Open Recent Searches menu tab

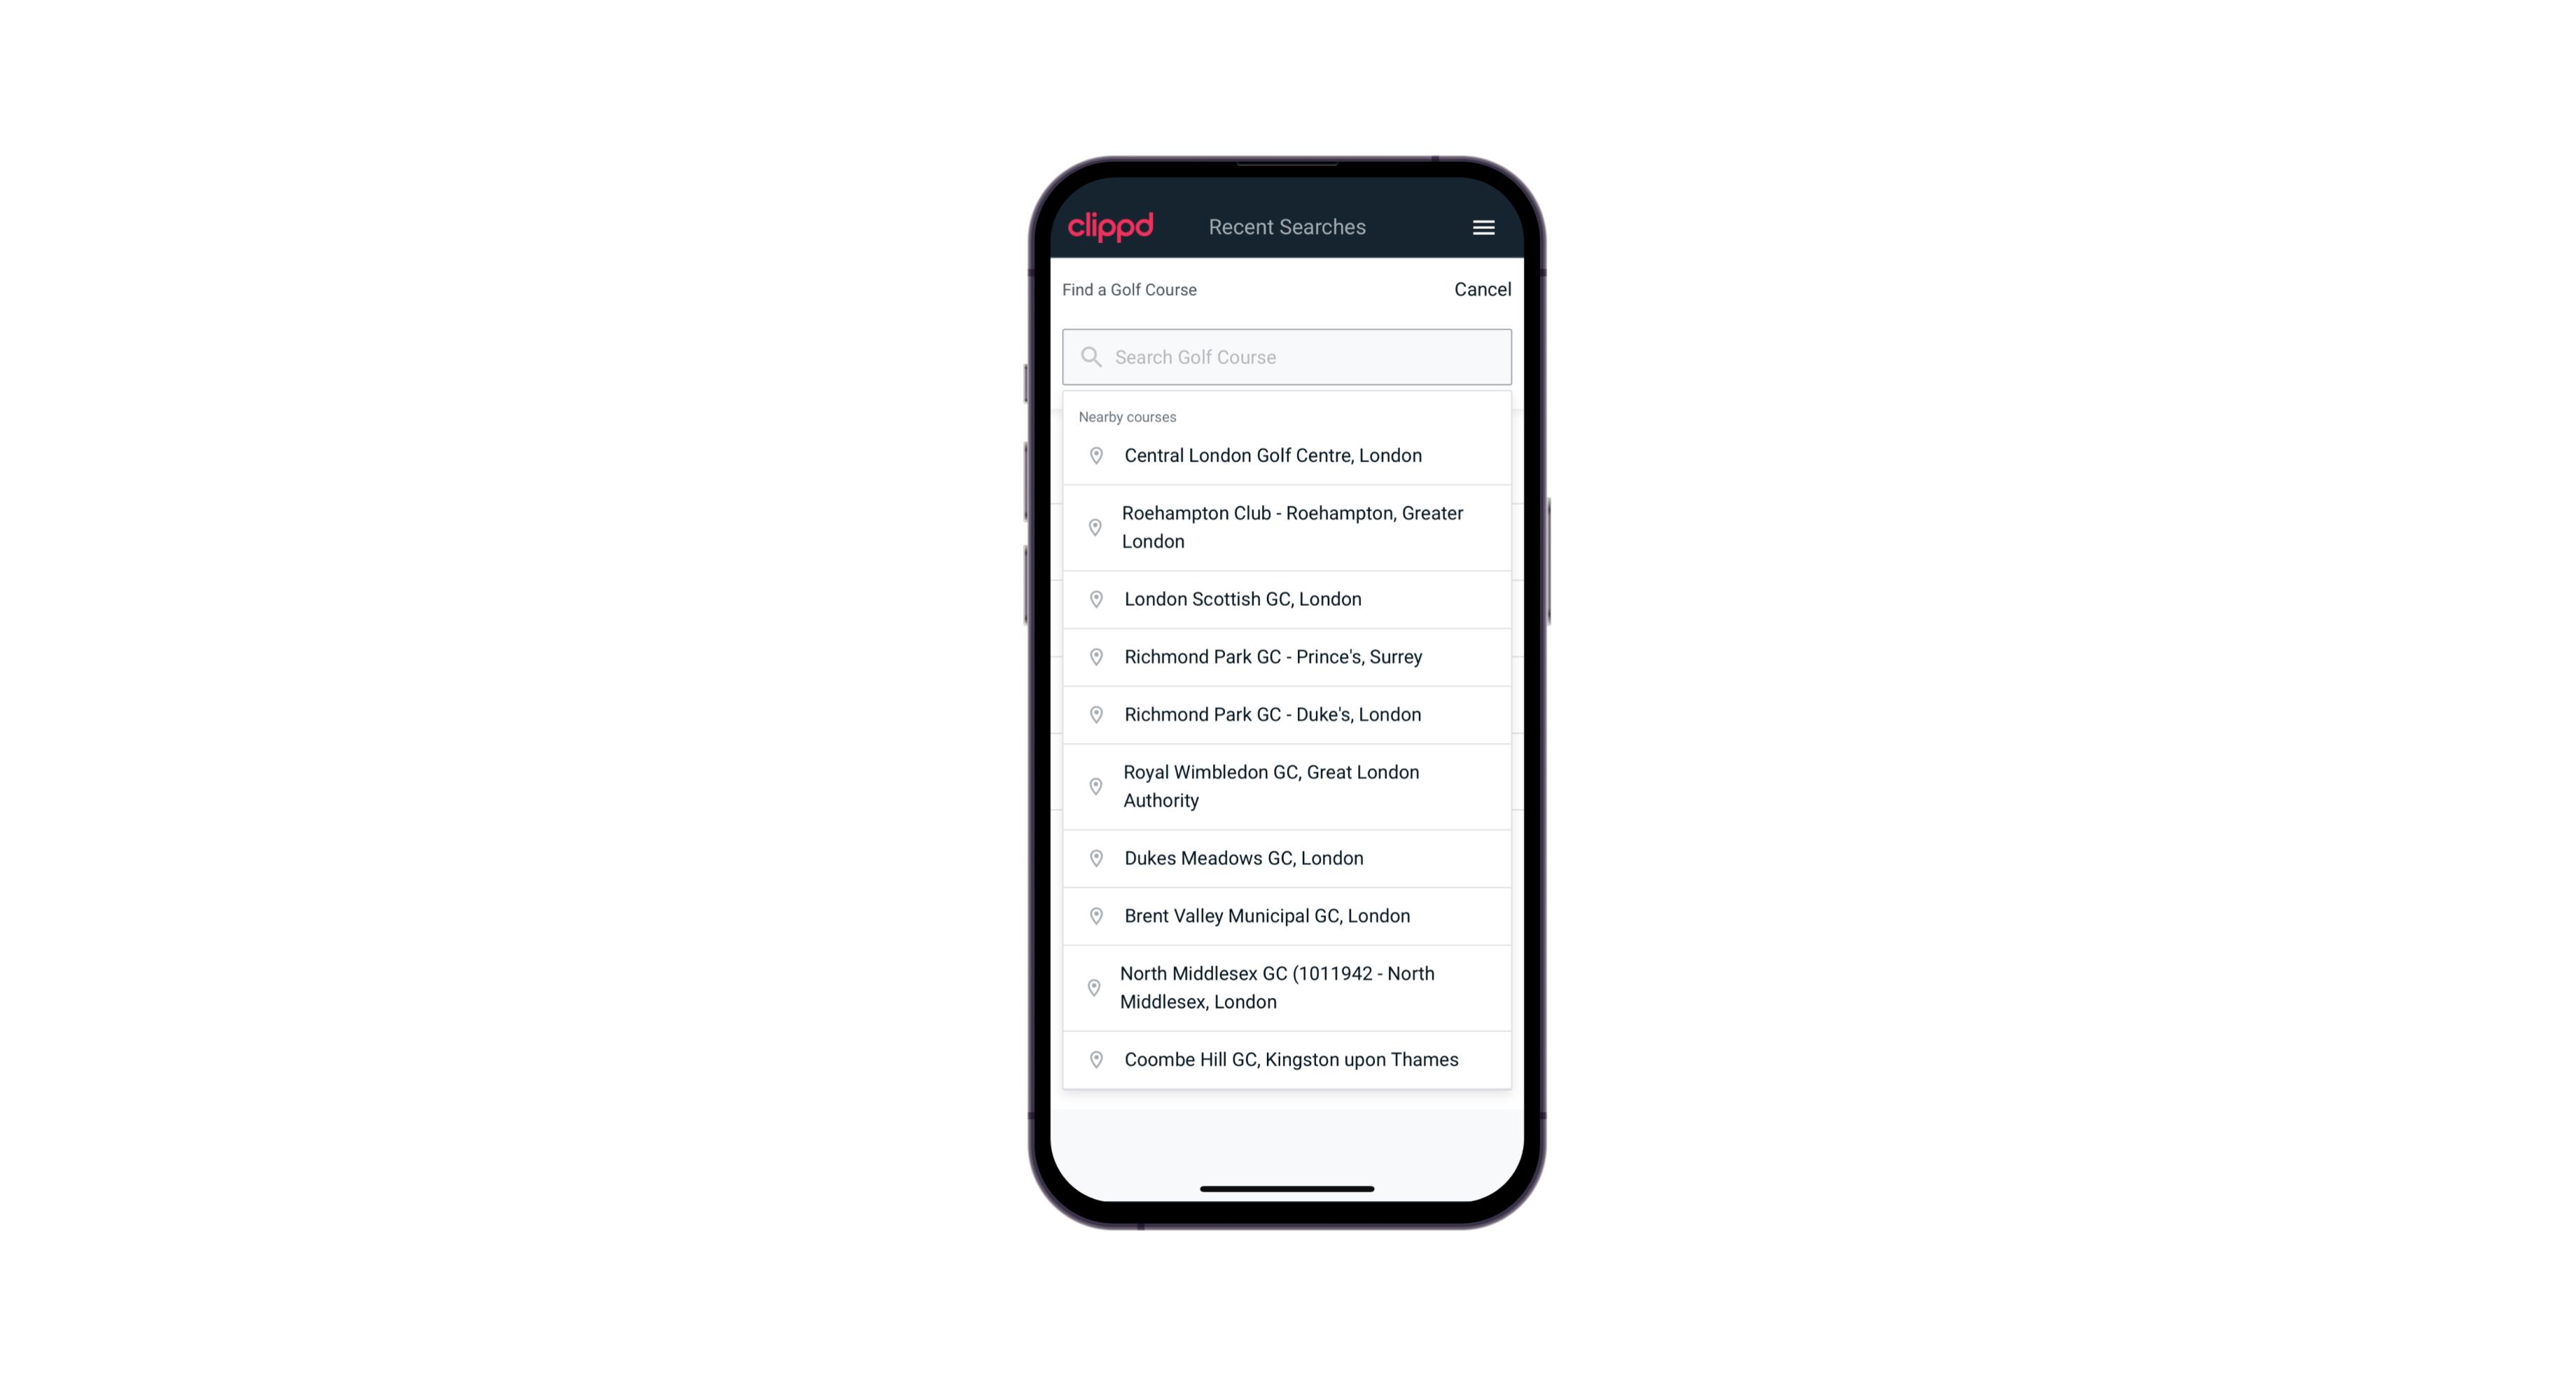click(1287, 227)
